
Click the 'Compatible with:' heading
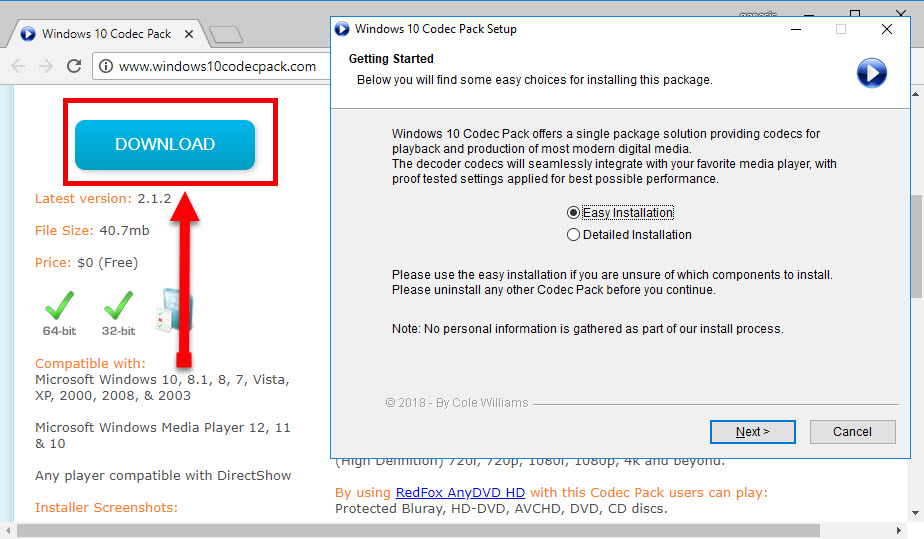tap(90, 363)
